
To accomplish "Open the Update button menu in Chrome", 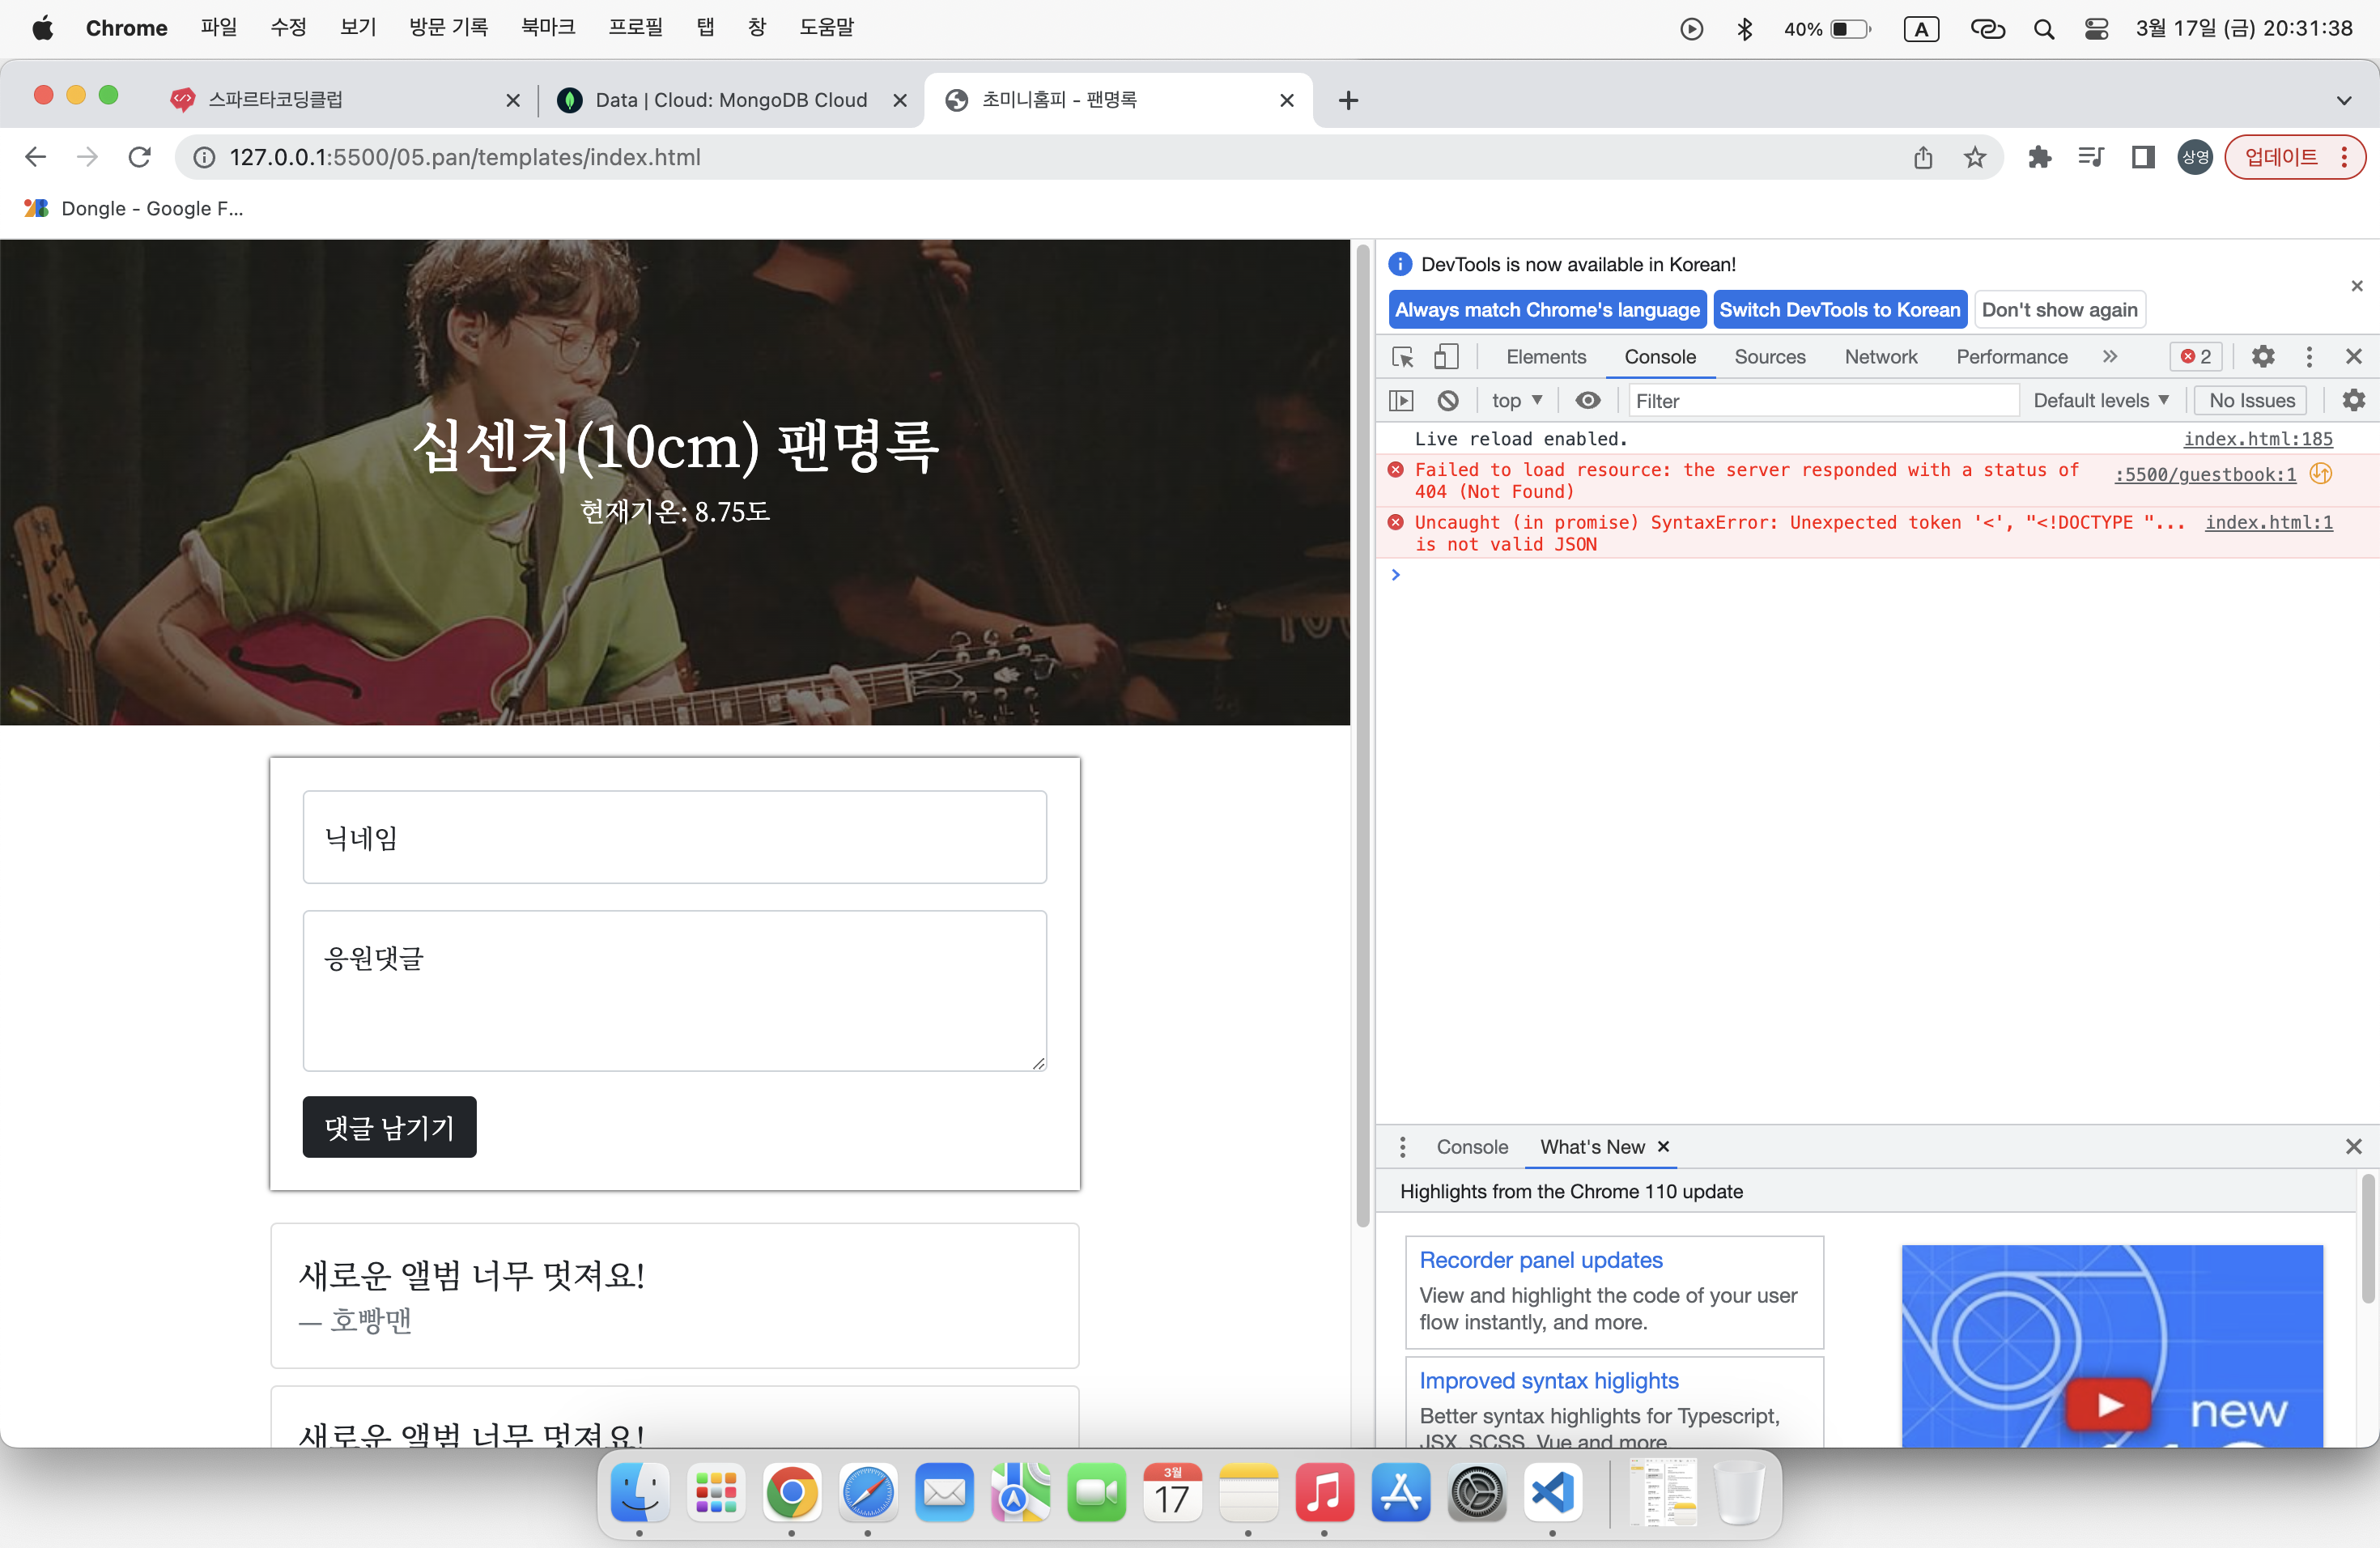I will tap(2295, 157).
